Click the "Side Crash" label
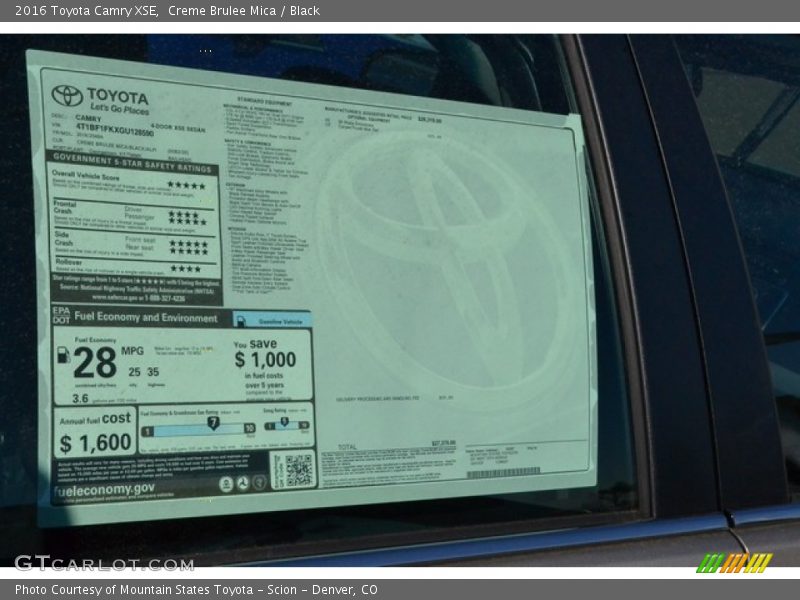Image resolution: width=800 pixels, height=600 pixels. pyautogui.click(x=63, y=238)
